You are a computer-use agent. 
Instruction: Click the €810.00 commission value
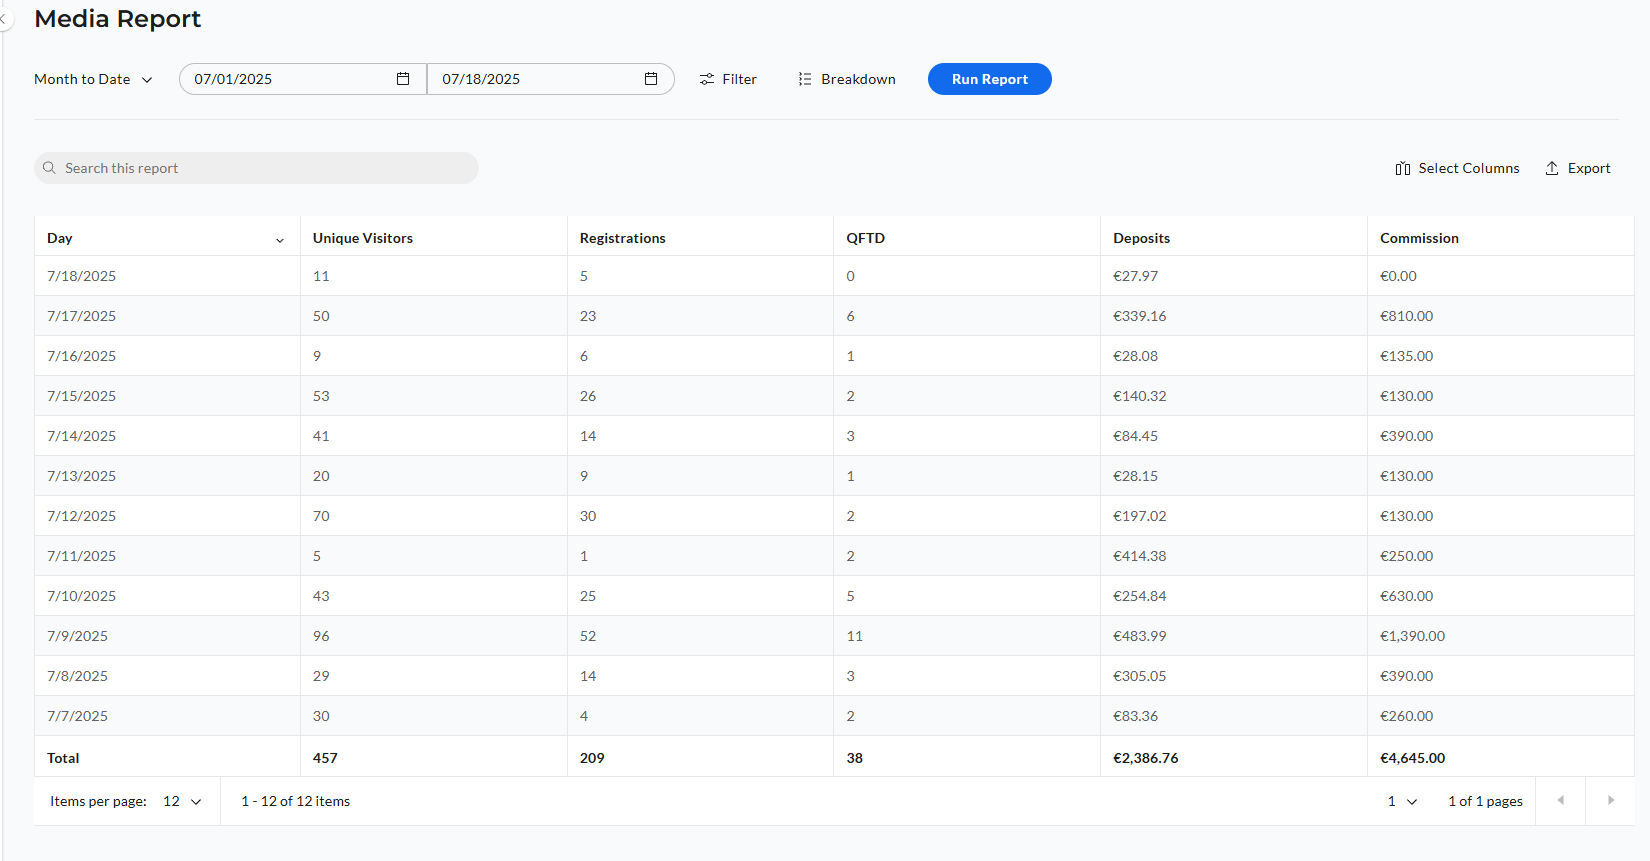(x=1406, y=316)
